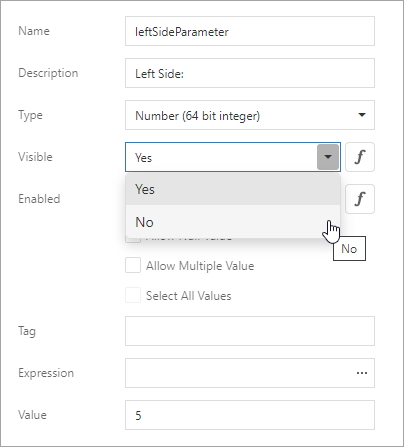This screenshot has height=447, width=404.
Task: Click the Expression field ellipsis button
Action: tap(362, 373)
